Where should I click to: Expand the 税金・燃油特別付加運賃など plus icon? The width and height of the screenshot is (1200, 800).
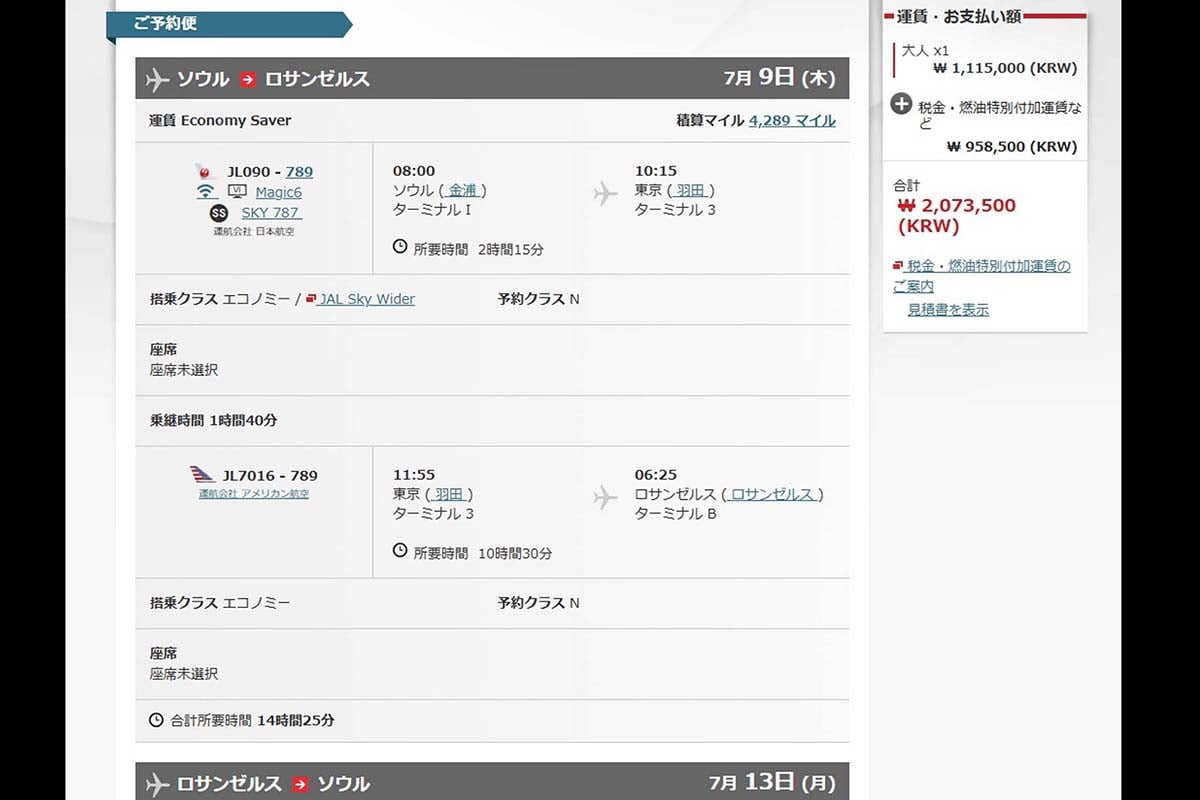tap(901, 104)
